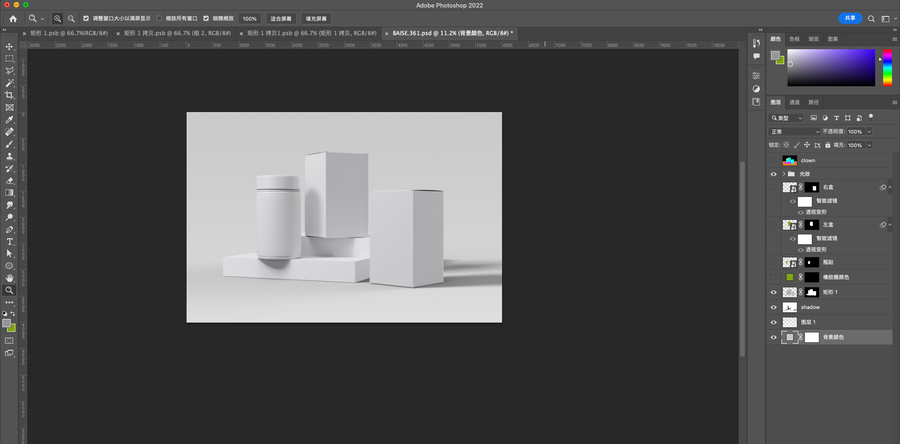
Task: Open the History panel icon
Action: click(x=756, y=43)
